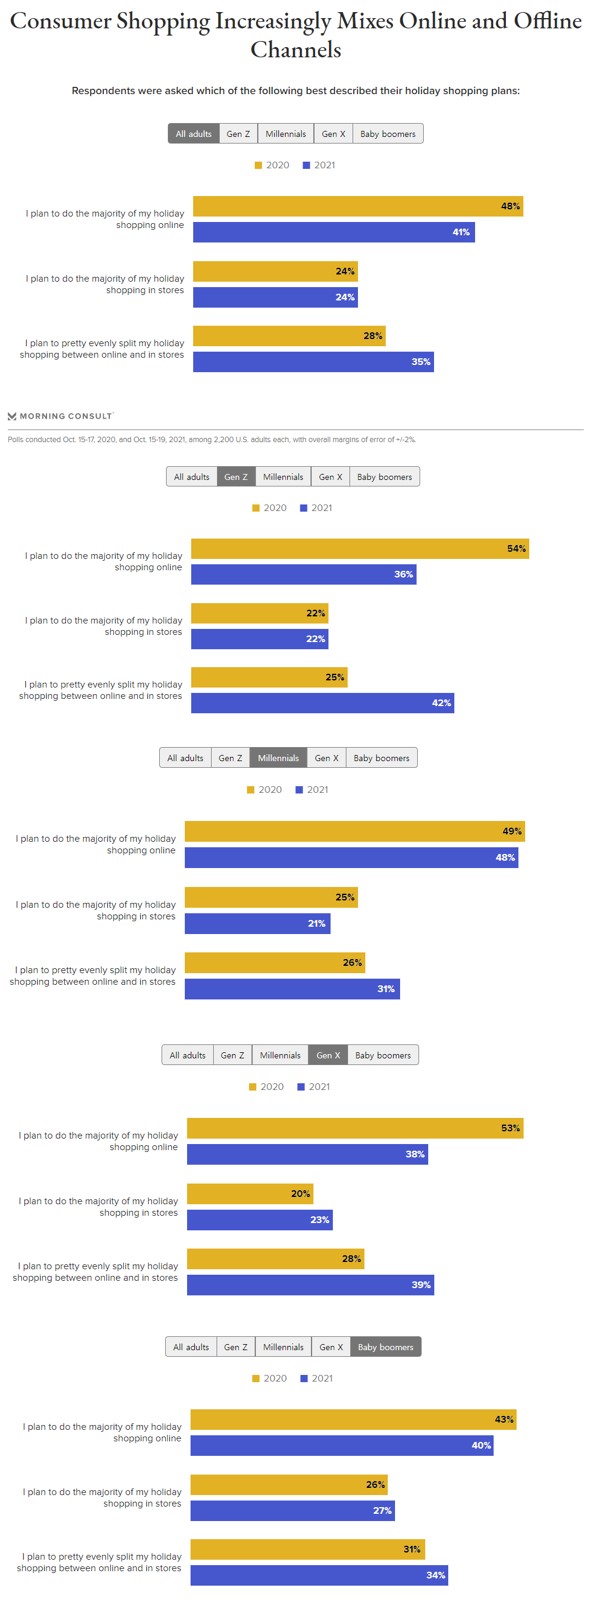Click the 42% blue bar in Gen Z chart
Screen dimensions: 591x1608
click(x=322, y=703)
